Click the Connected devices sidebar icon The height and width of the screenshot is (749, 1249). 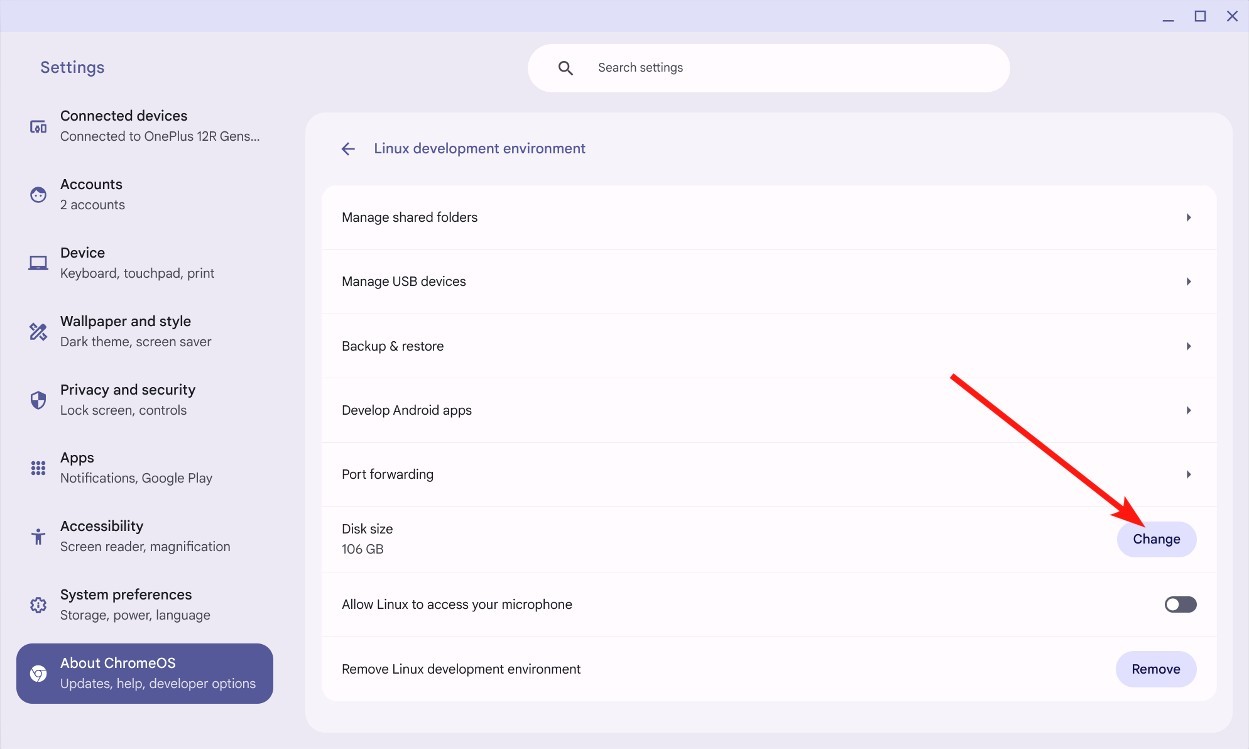38,126
